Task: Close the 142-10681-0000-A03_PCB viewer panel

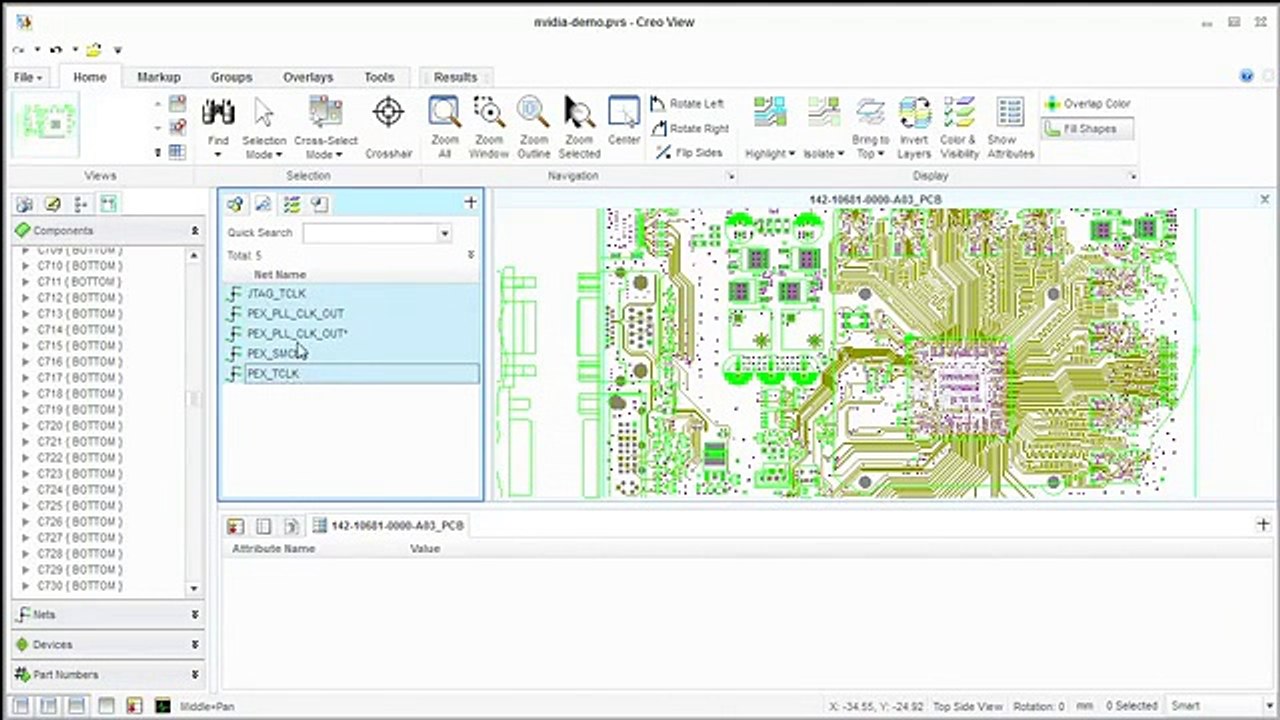Action: click(x=1265, y=200)
